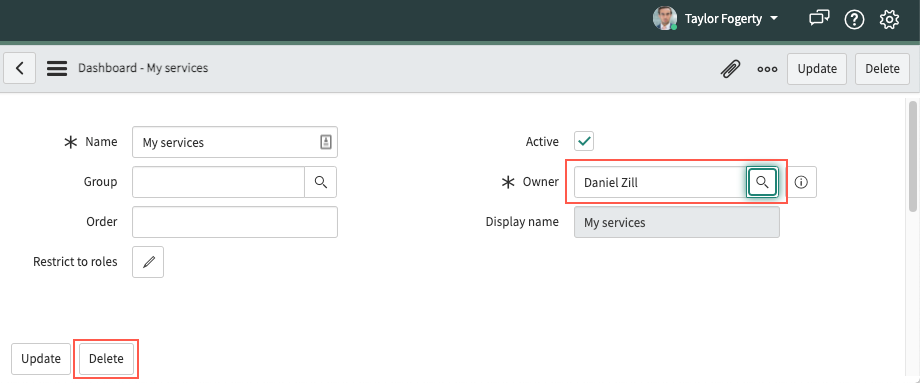Click the 'Active' field label
The height and width of the screenshot is (383, 920).
pos(542,141)
